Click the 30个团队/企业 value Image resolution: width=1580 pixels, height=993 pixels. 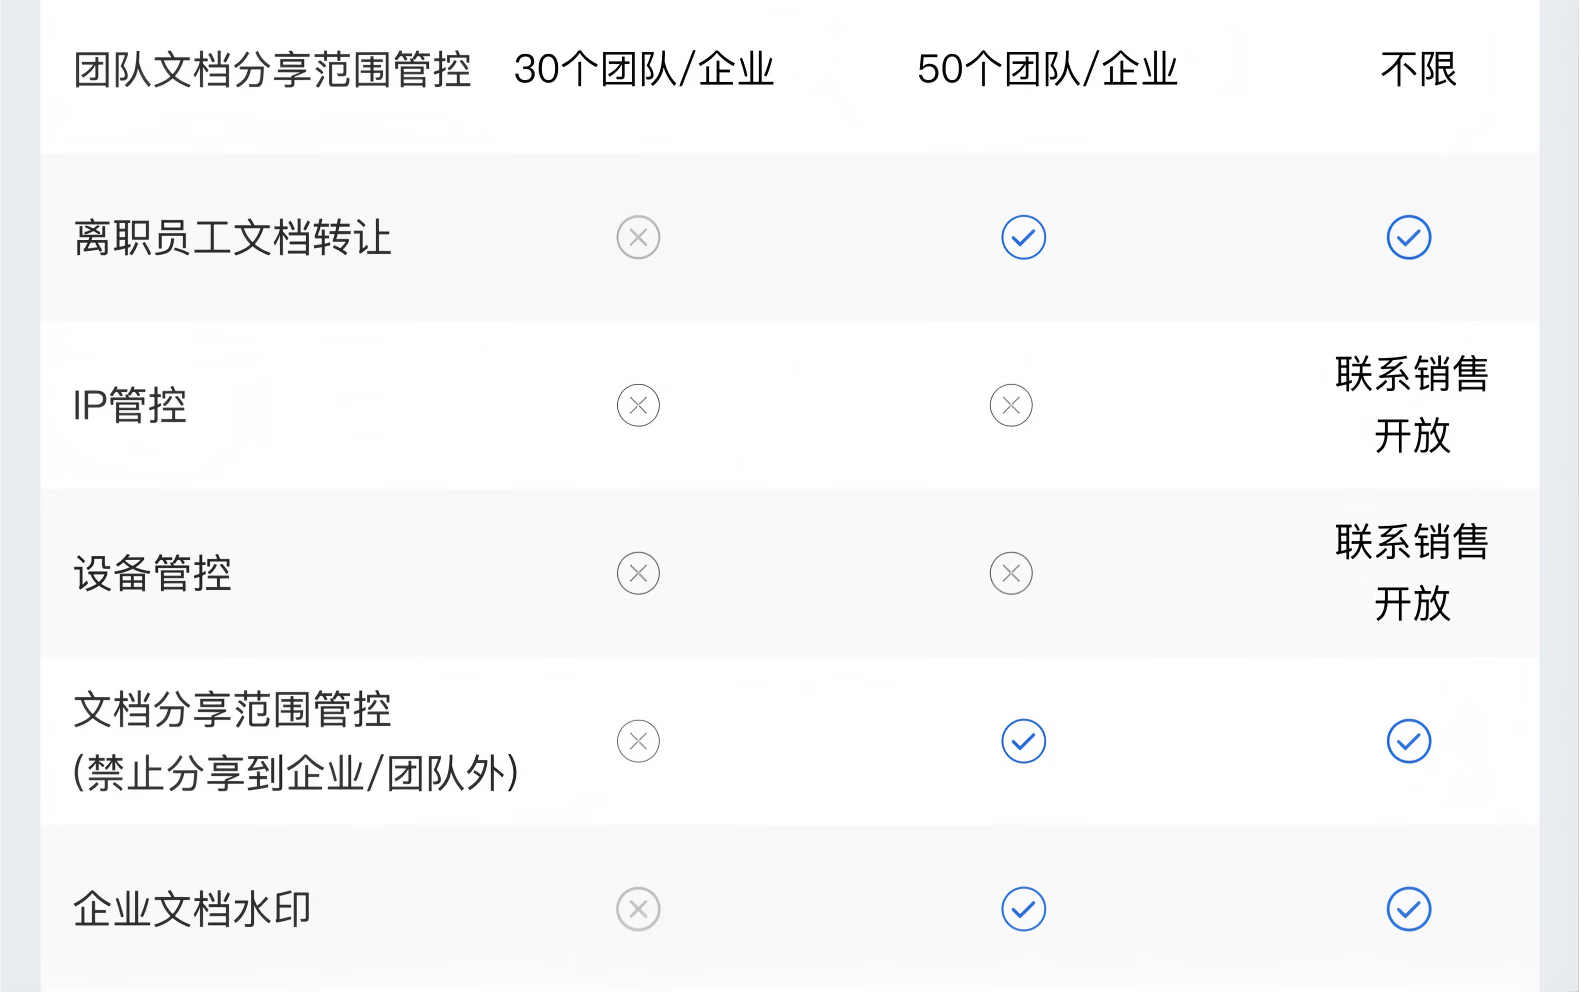644,70
